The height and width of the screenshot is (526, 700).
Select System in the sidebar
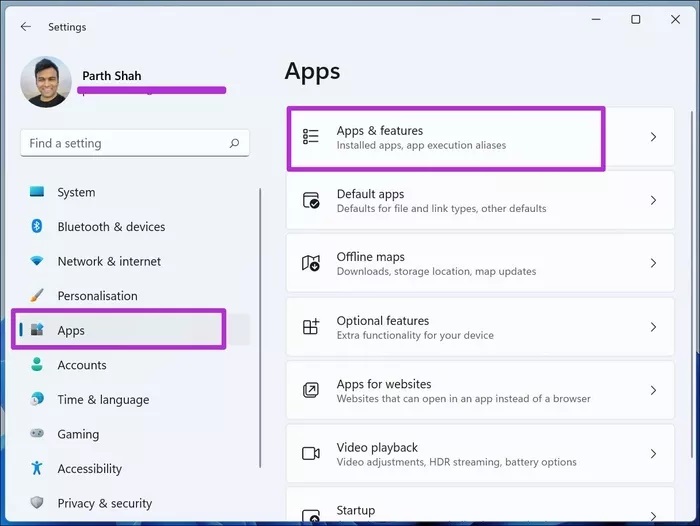pos(76,192)
